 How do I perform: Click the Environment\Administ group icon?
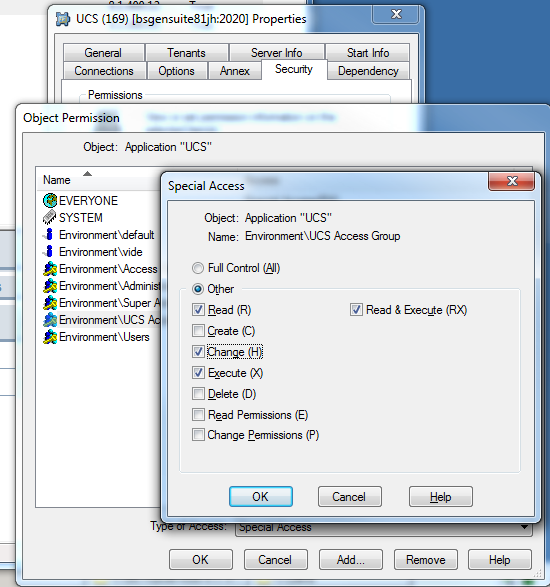click(50, 286)
